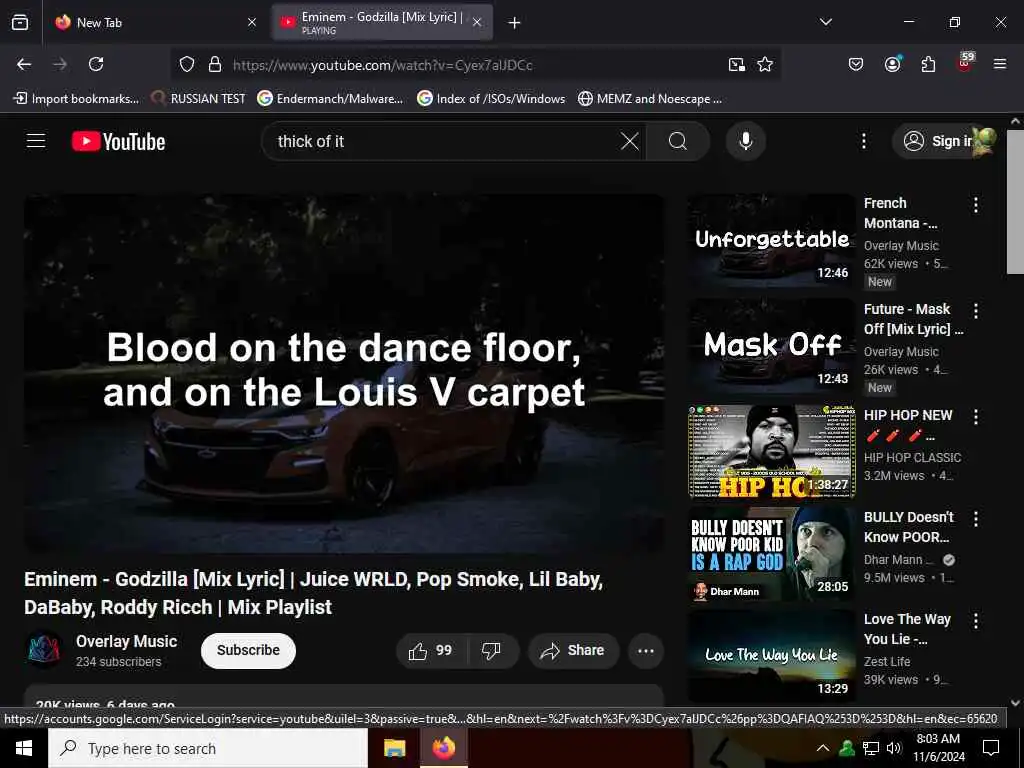Open Windows notification center
This screenshot has height=768, width=1024.
[991, 748]
